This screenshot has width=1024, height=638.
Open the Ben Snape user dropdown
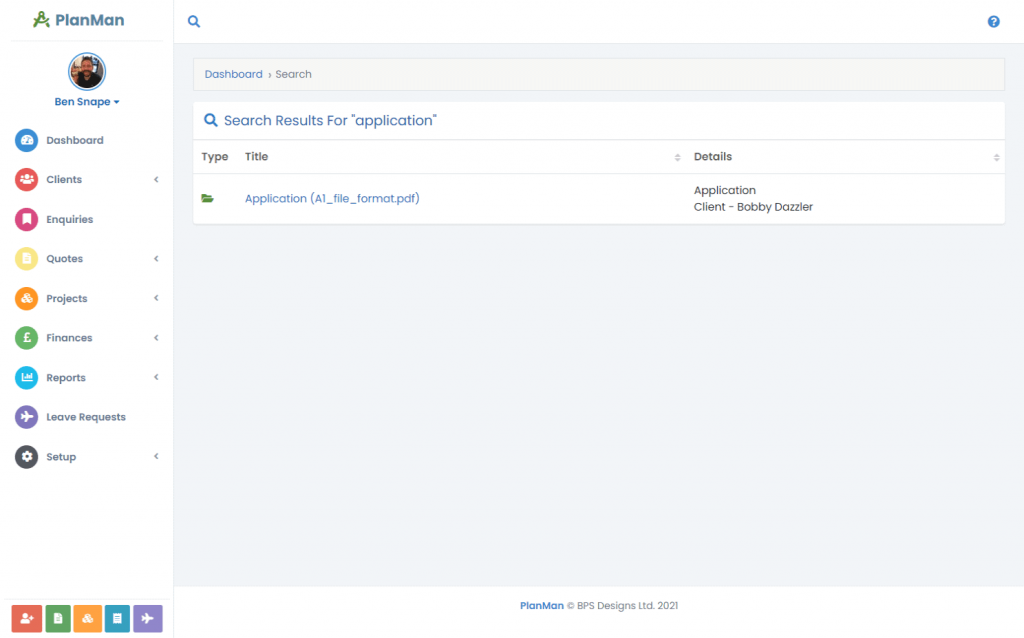[87, 102]
